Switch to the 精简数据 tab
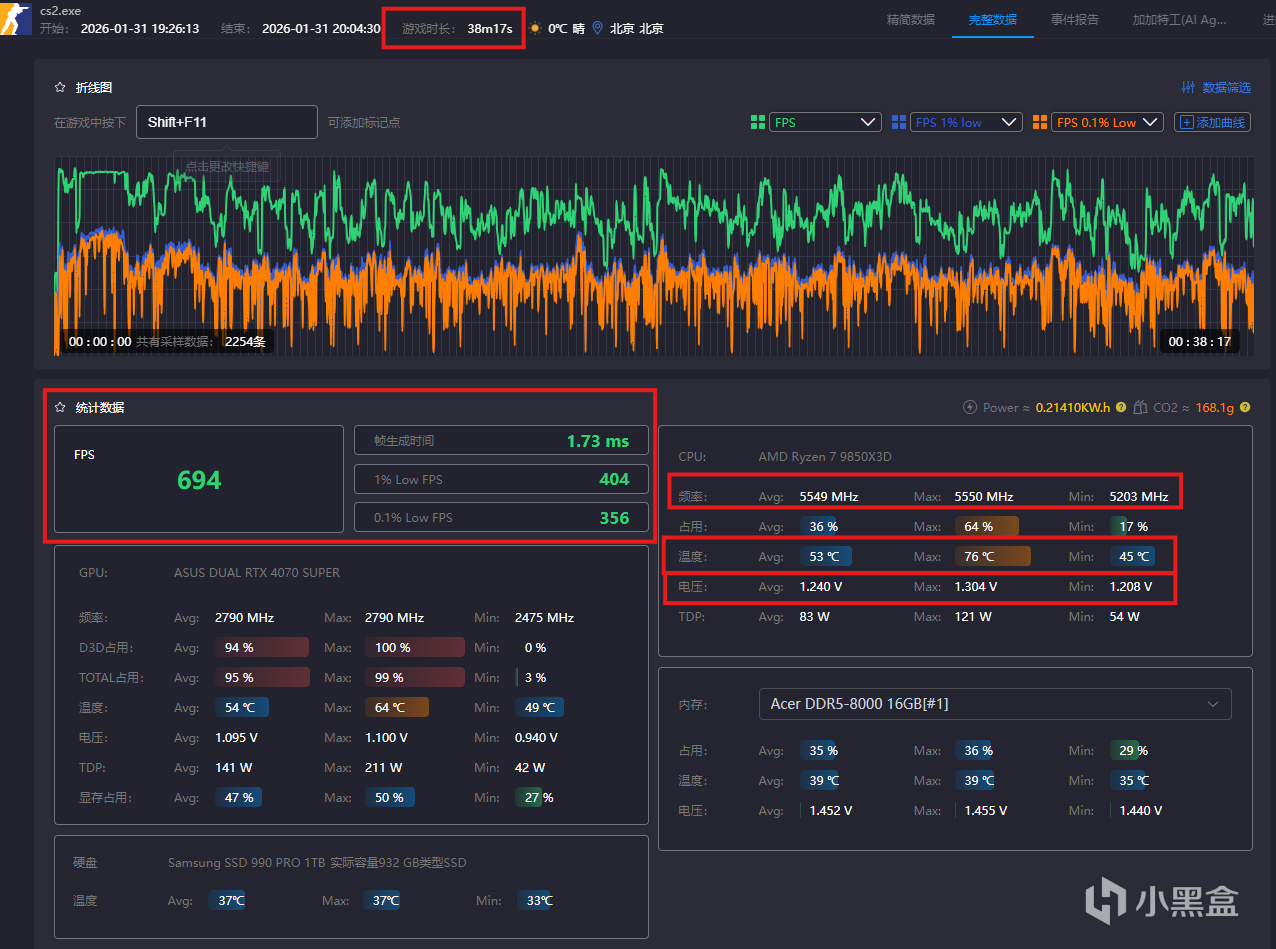Image resolution: width=1276 pixels, height=949 pixels. [911, 20]
